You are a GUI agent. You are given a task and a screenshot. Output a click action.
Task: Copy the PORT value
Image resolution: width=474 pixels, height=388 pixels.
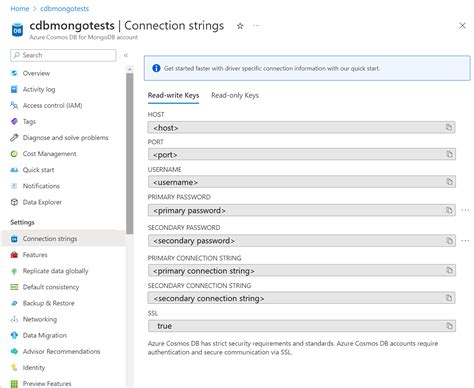pyautogui.click(x=449, y=154)
